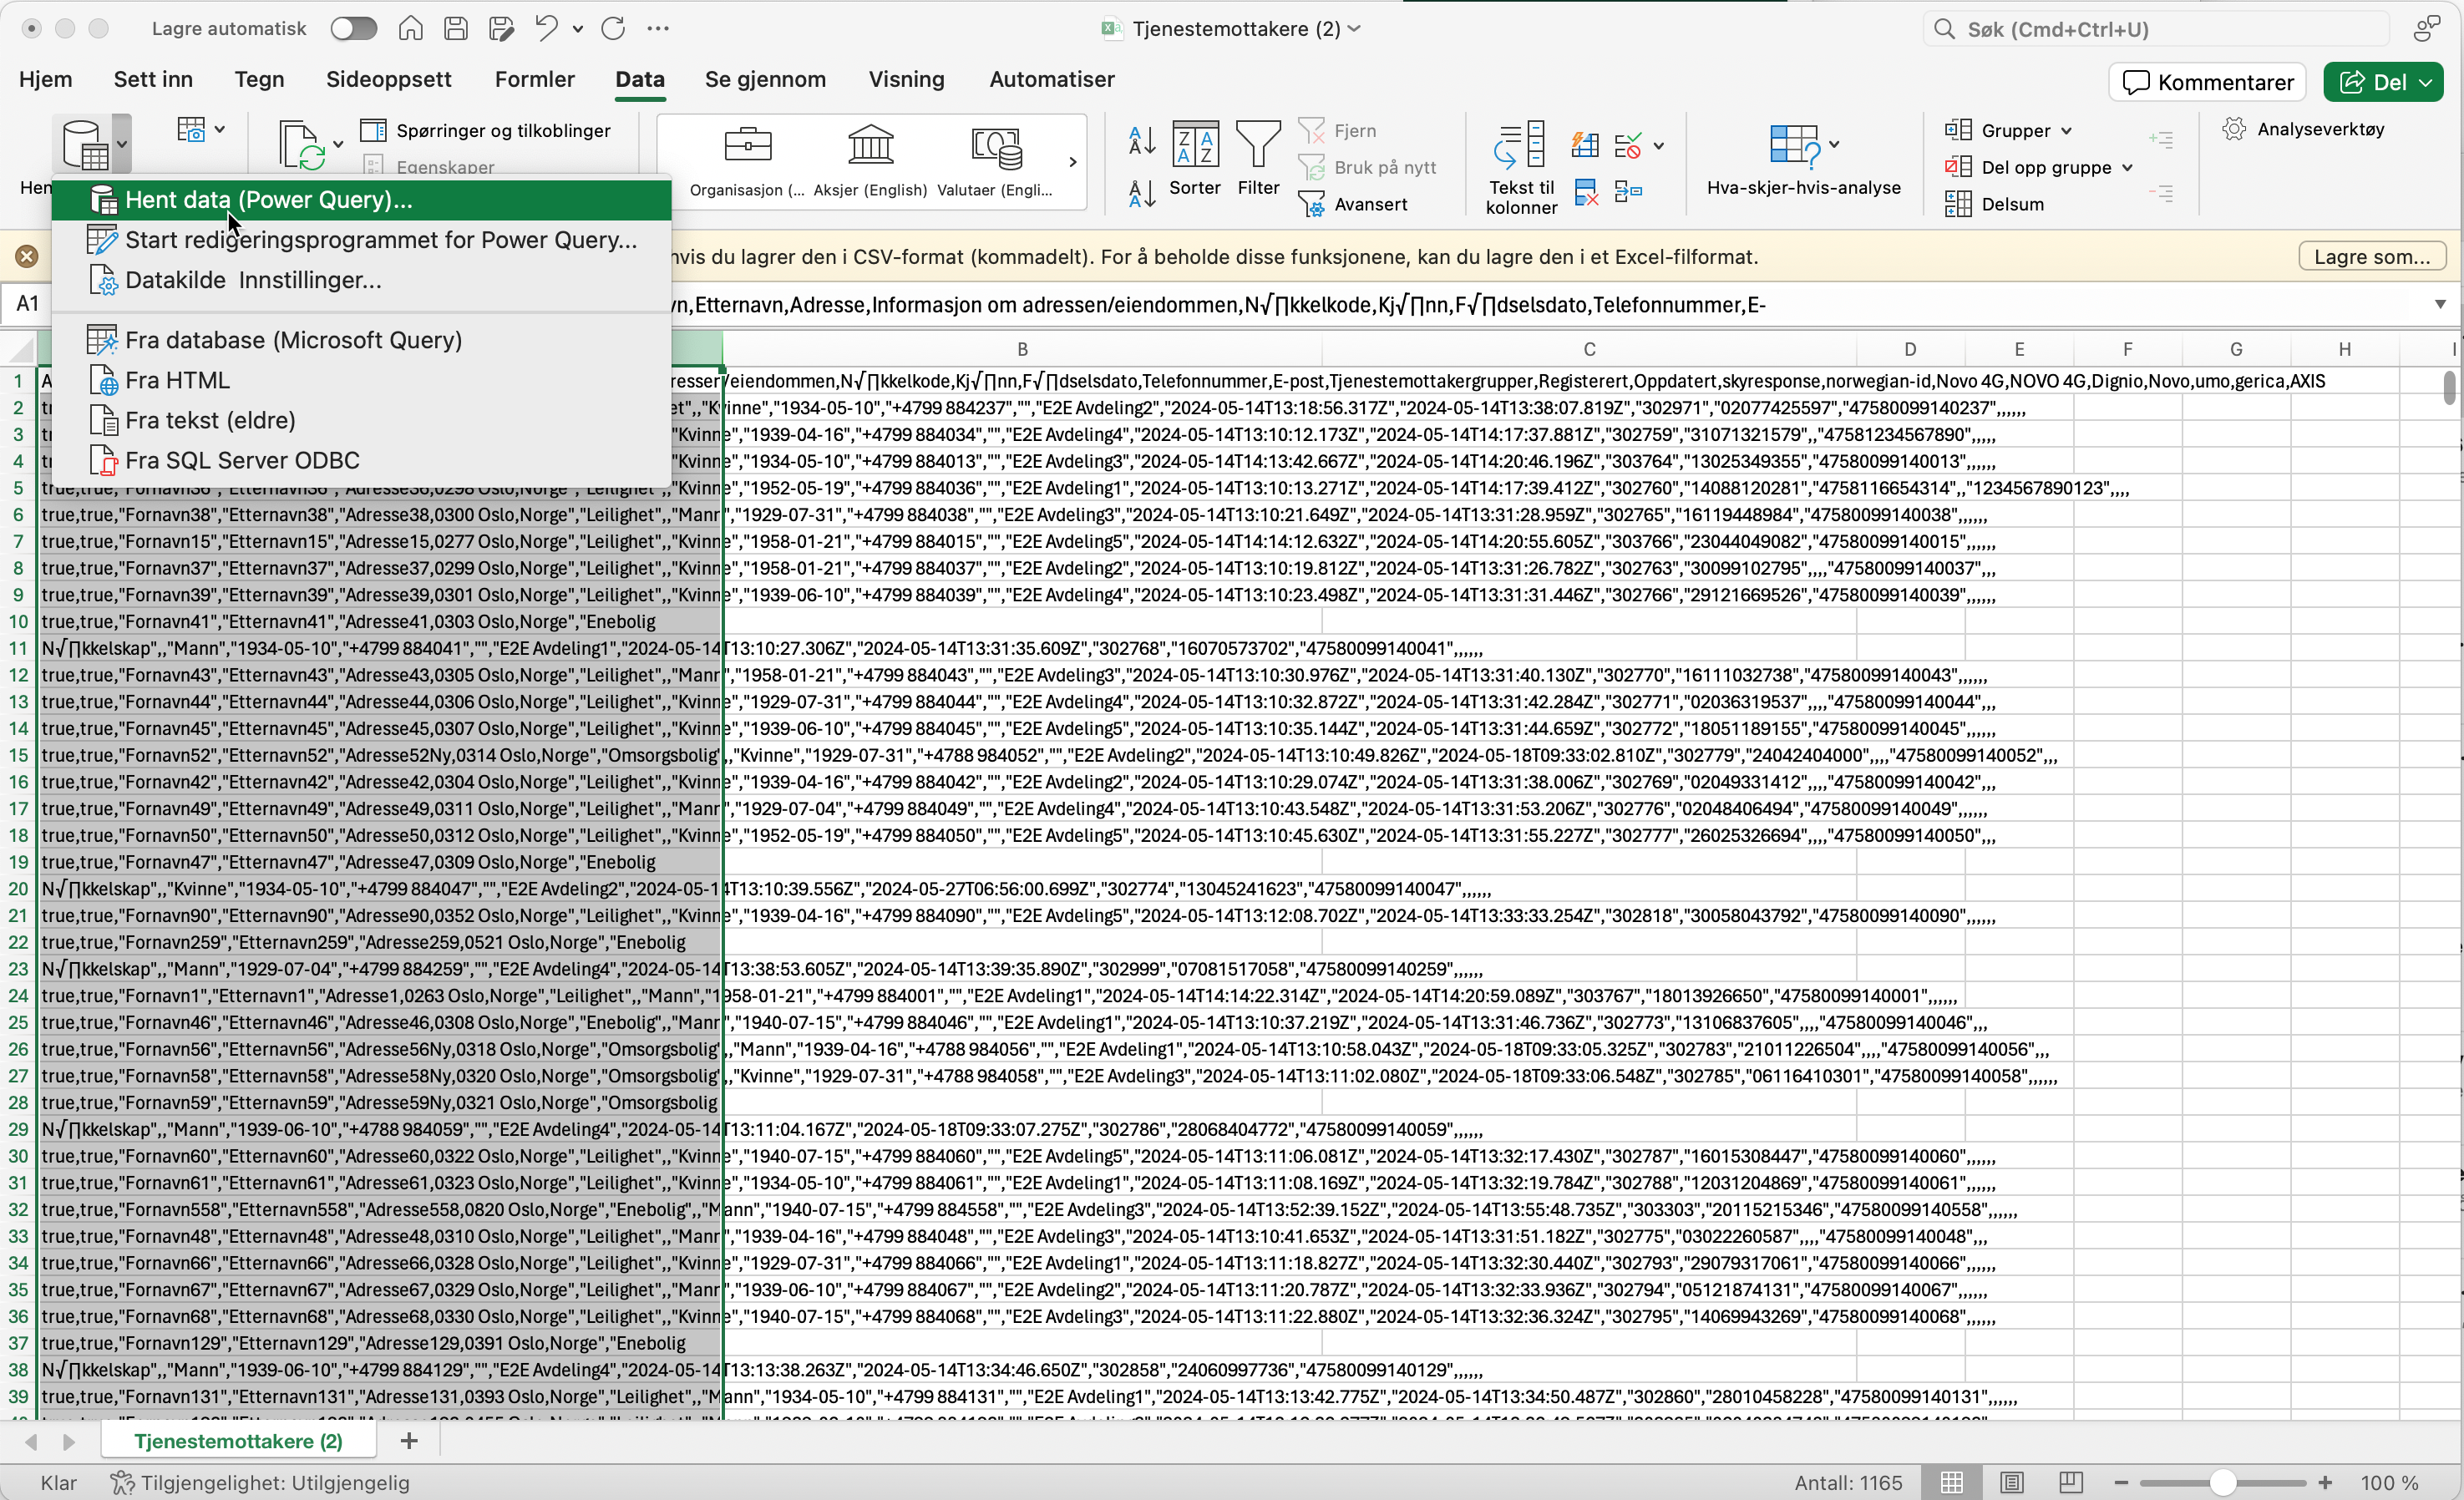Choose Start redigeringsprogrammet for Power Query...
This screenshot has width=2464, height=1500.
tap(362, 240)
